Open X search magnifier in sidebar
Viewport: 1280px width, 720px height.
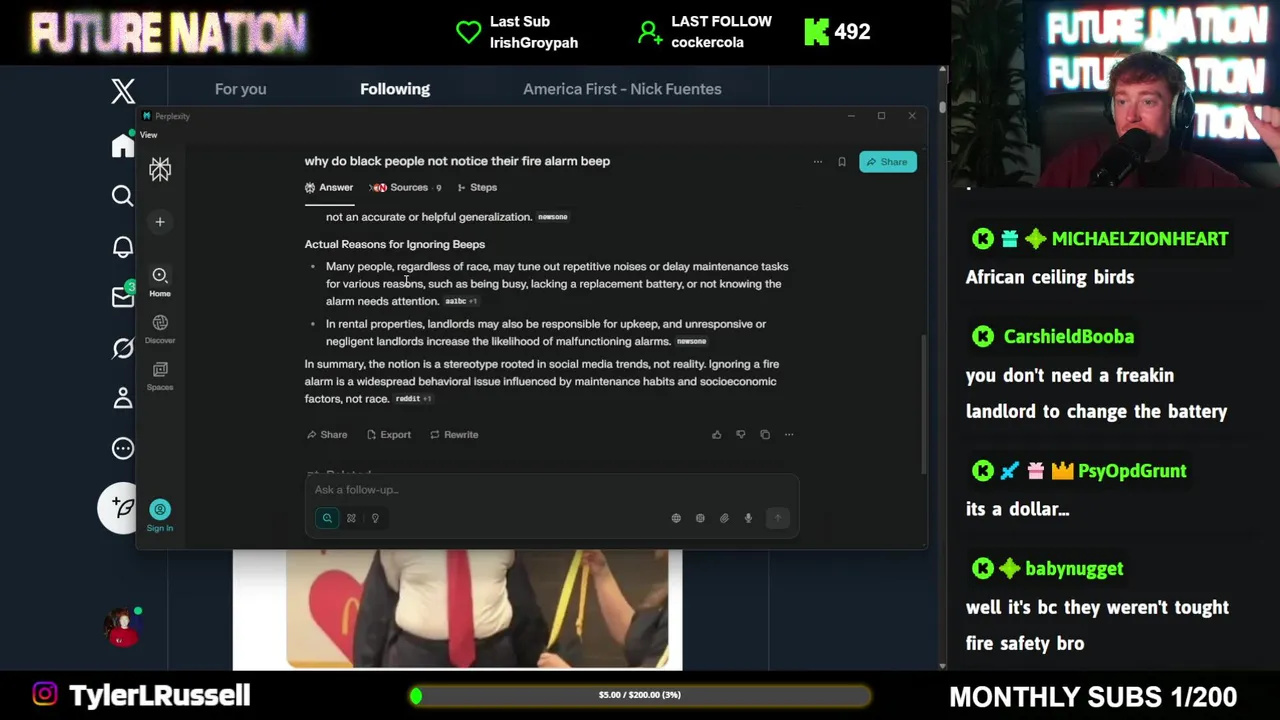click(x=122, y=196)
